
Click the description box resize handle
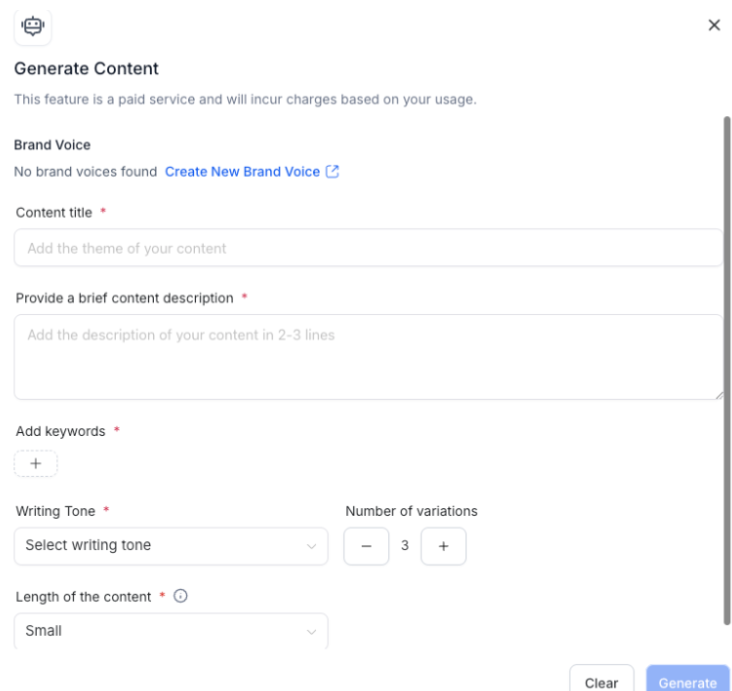718,395
